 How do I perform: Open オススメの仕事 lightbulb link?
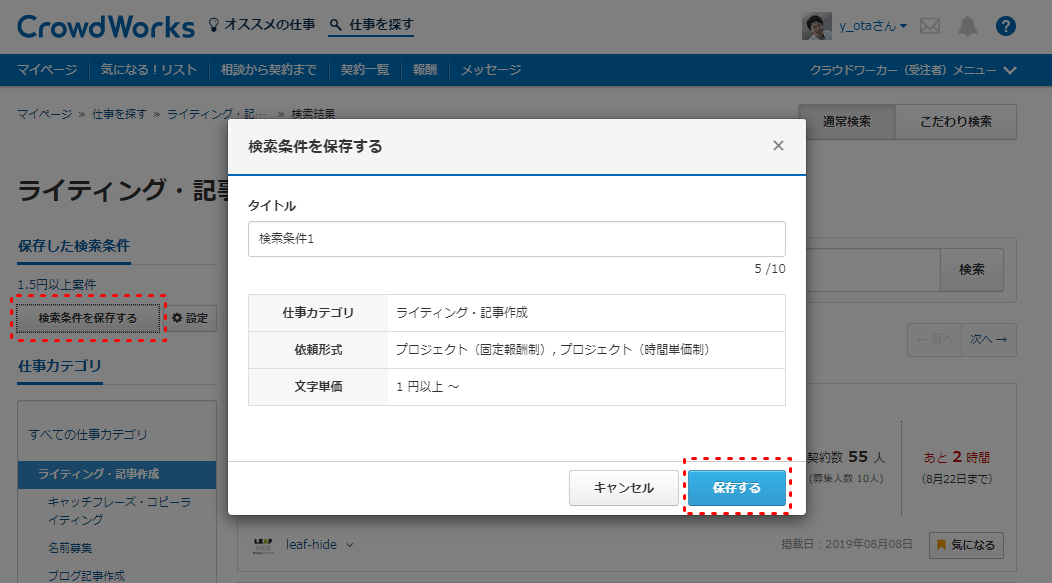[261, 26]
